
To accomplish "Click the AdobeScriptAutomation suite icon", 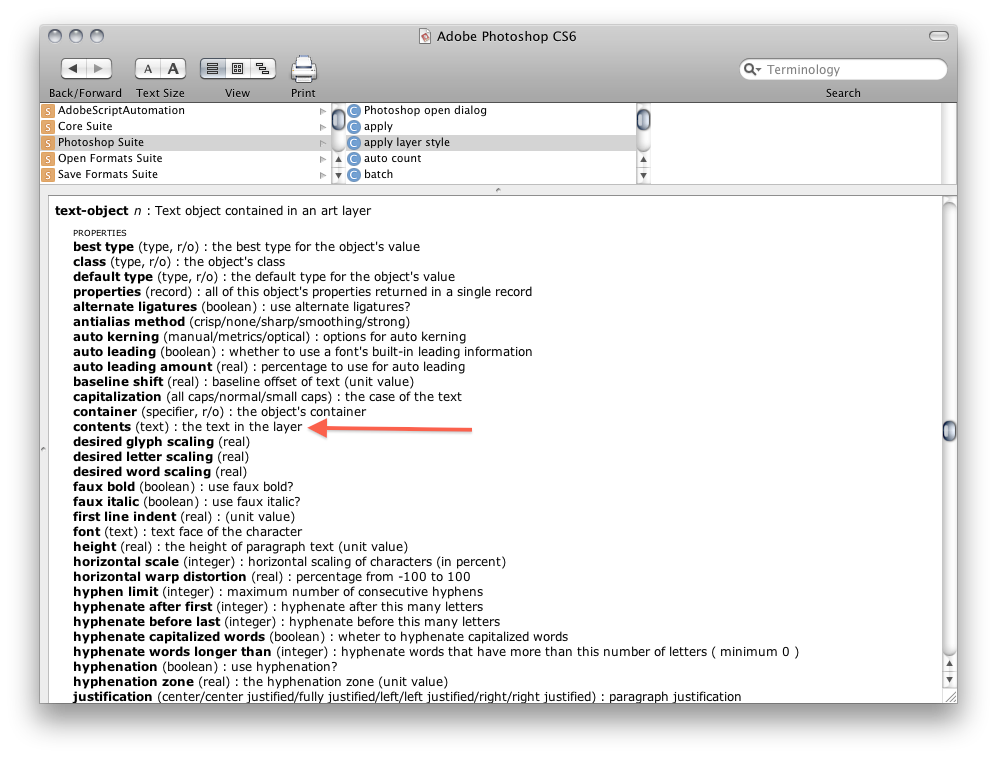I will coord(48,111).
